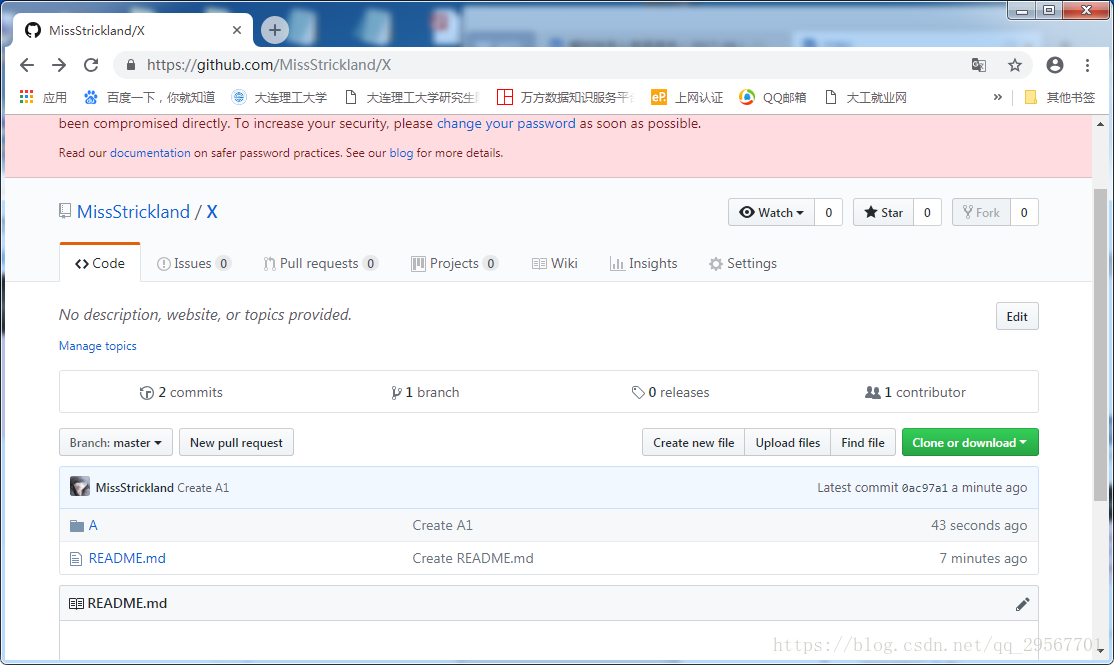Go to the MissStrickland profile link
Image resolution: width=1114 pixels, height=665 pixels.
coord(134,212)
